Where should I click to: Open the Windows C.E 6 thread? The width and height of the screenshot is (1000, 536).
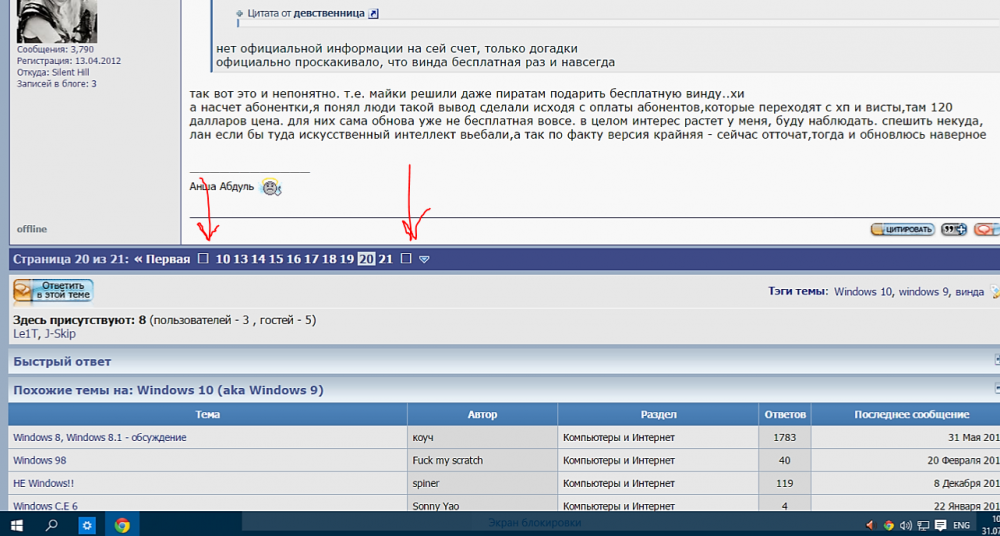click(x=45, y=506)
